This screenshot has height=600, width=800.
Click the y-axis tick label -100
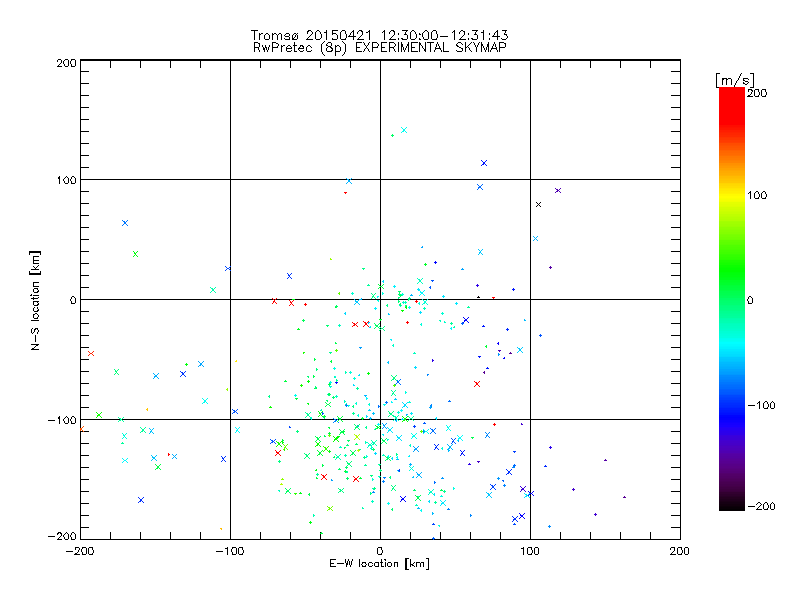(x=62, y=420)
